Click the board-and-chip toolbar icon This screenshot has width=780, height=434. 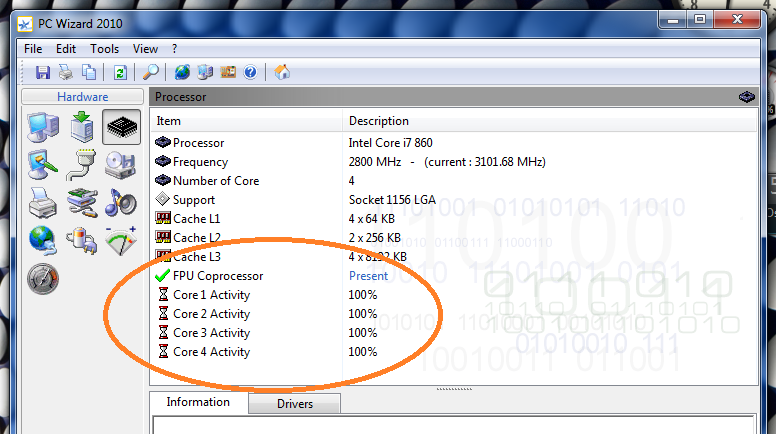click(228, 73)
